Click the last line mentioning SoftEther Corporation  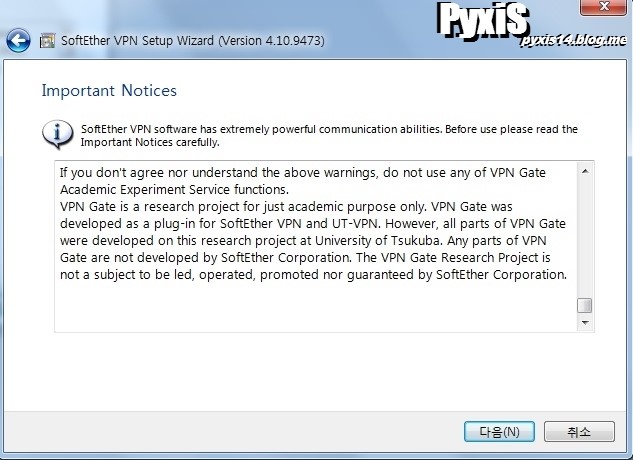pos(313,275)
